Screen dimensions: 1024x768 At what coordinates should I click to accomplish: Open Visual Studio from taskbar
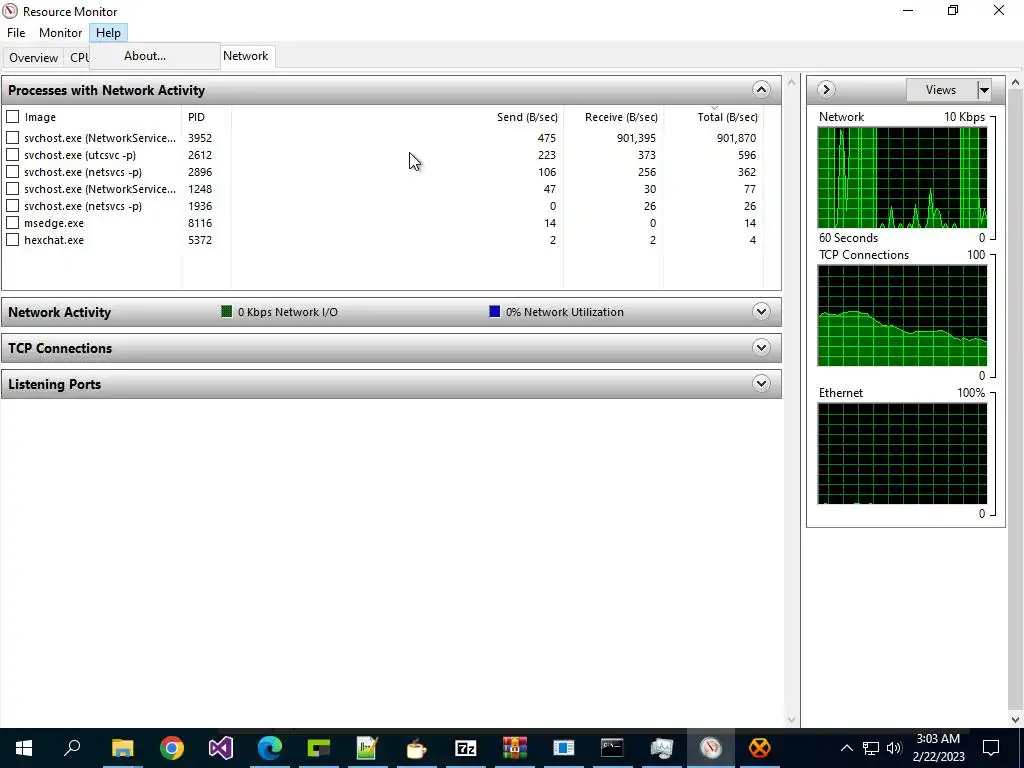pyautogui.click(x=221, y=748)
